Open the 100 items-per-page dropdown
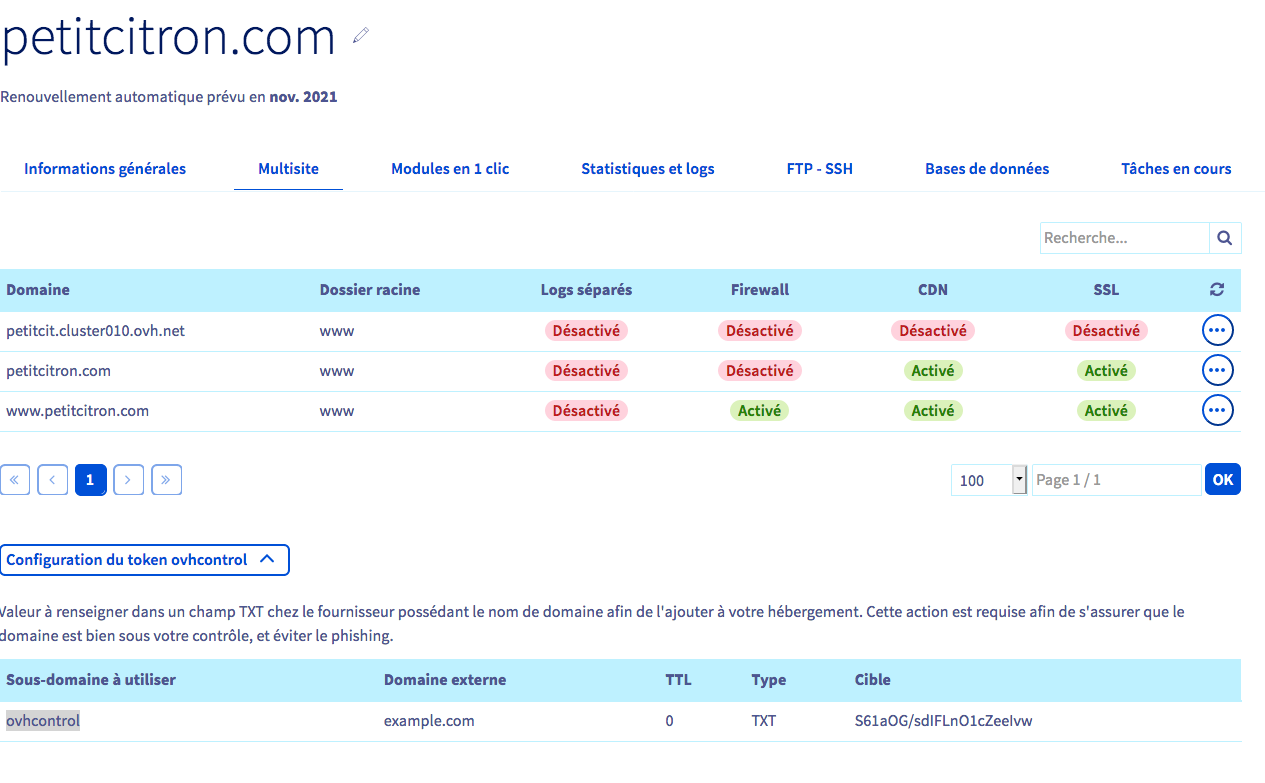The width and height of the screenshot is (1265, 783). pyautogui.click(x=989, y=480)
